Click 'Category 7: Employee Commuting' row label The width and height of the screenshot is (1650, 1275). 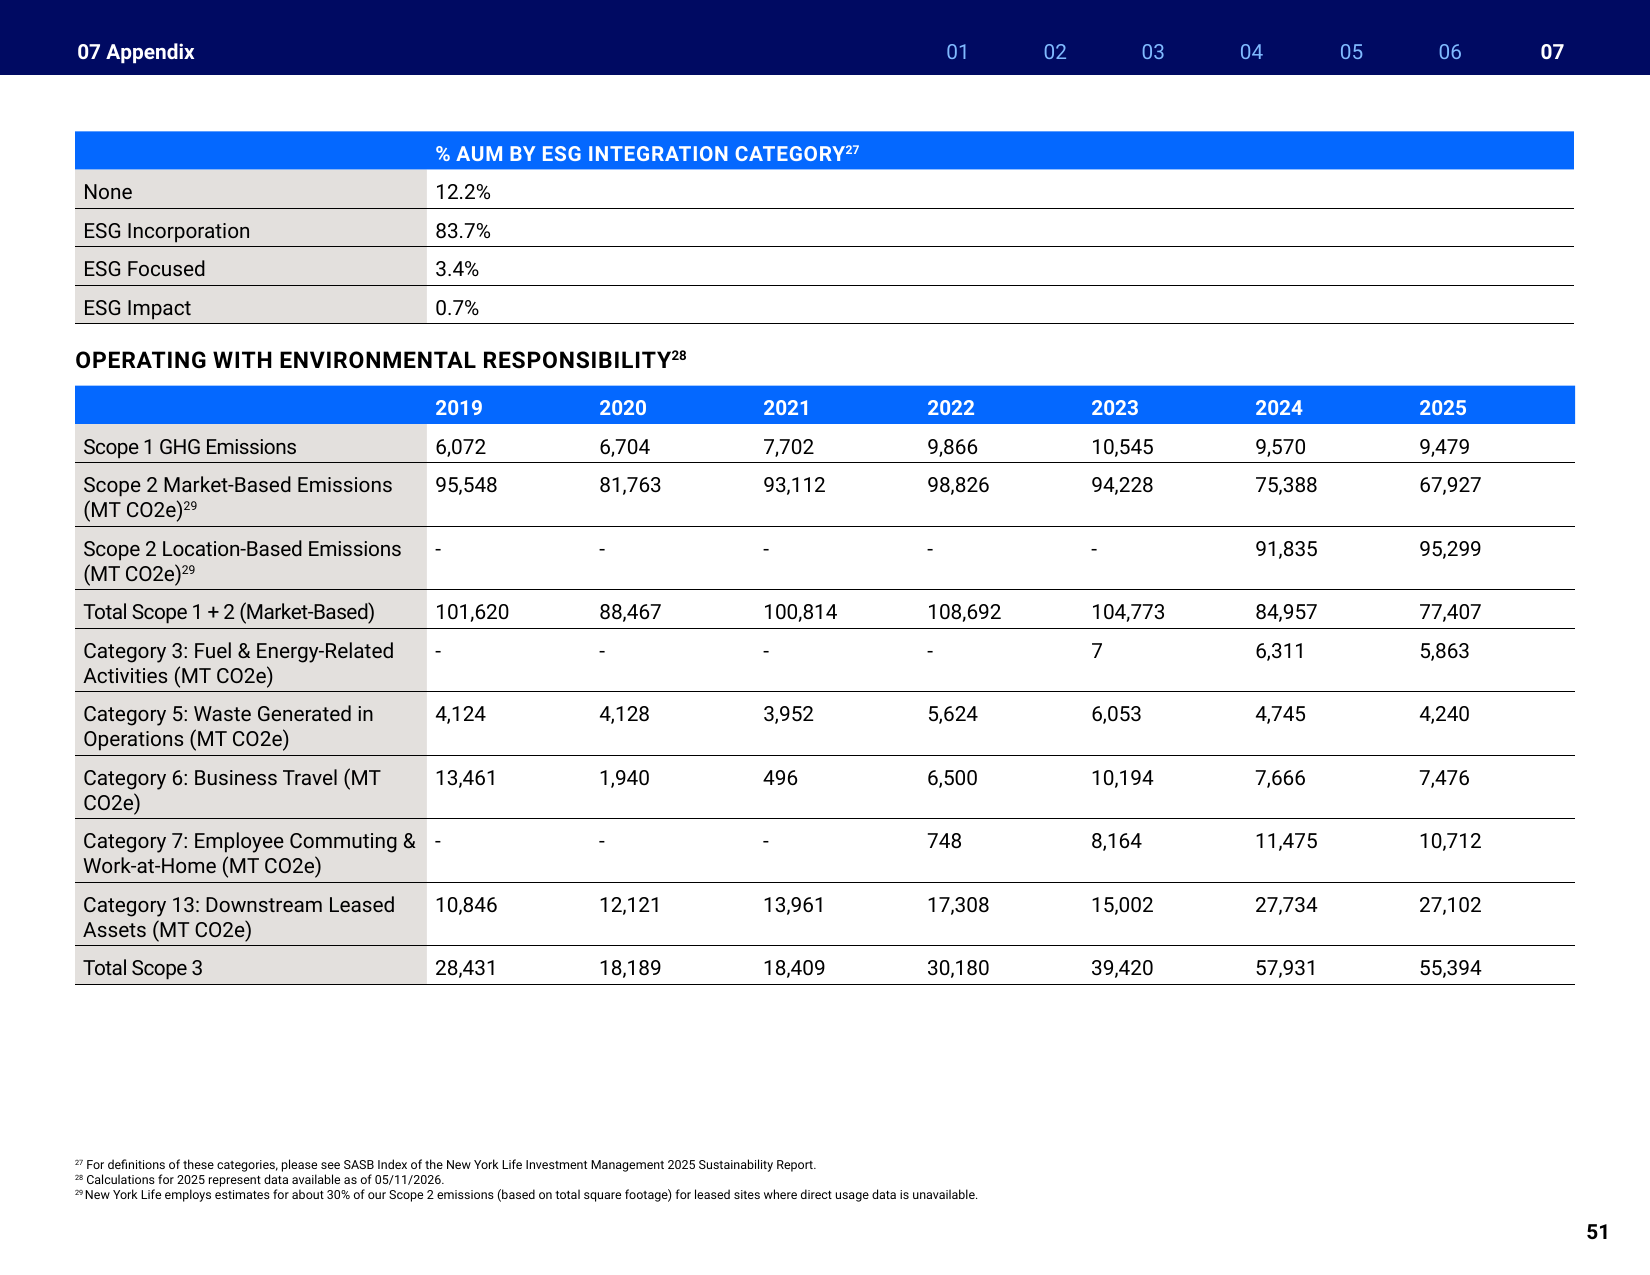249,853
